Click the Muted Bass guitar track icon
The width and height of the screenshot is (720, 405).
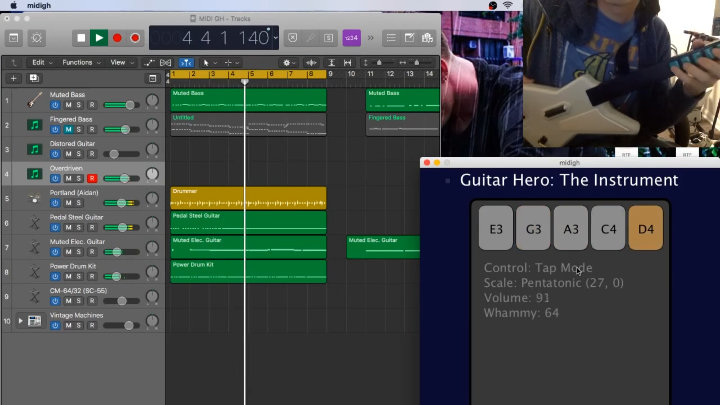(x=34, y=100)
